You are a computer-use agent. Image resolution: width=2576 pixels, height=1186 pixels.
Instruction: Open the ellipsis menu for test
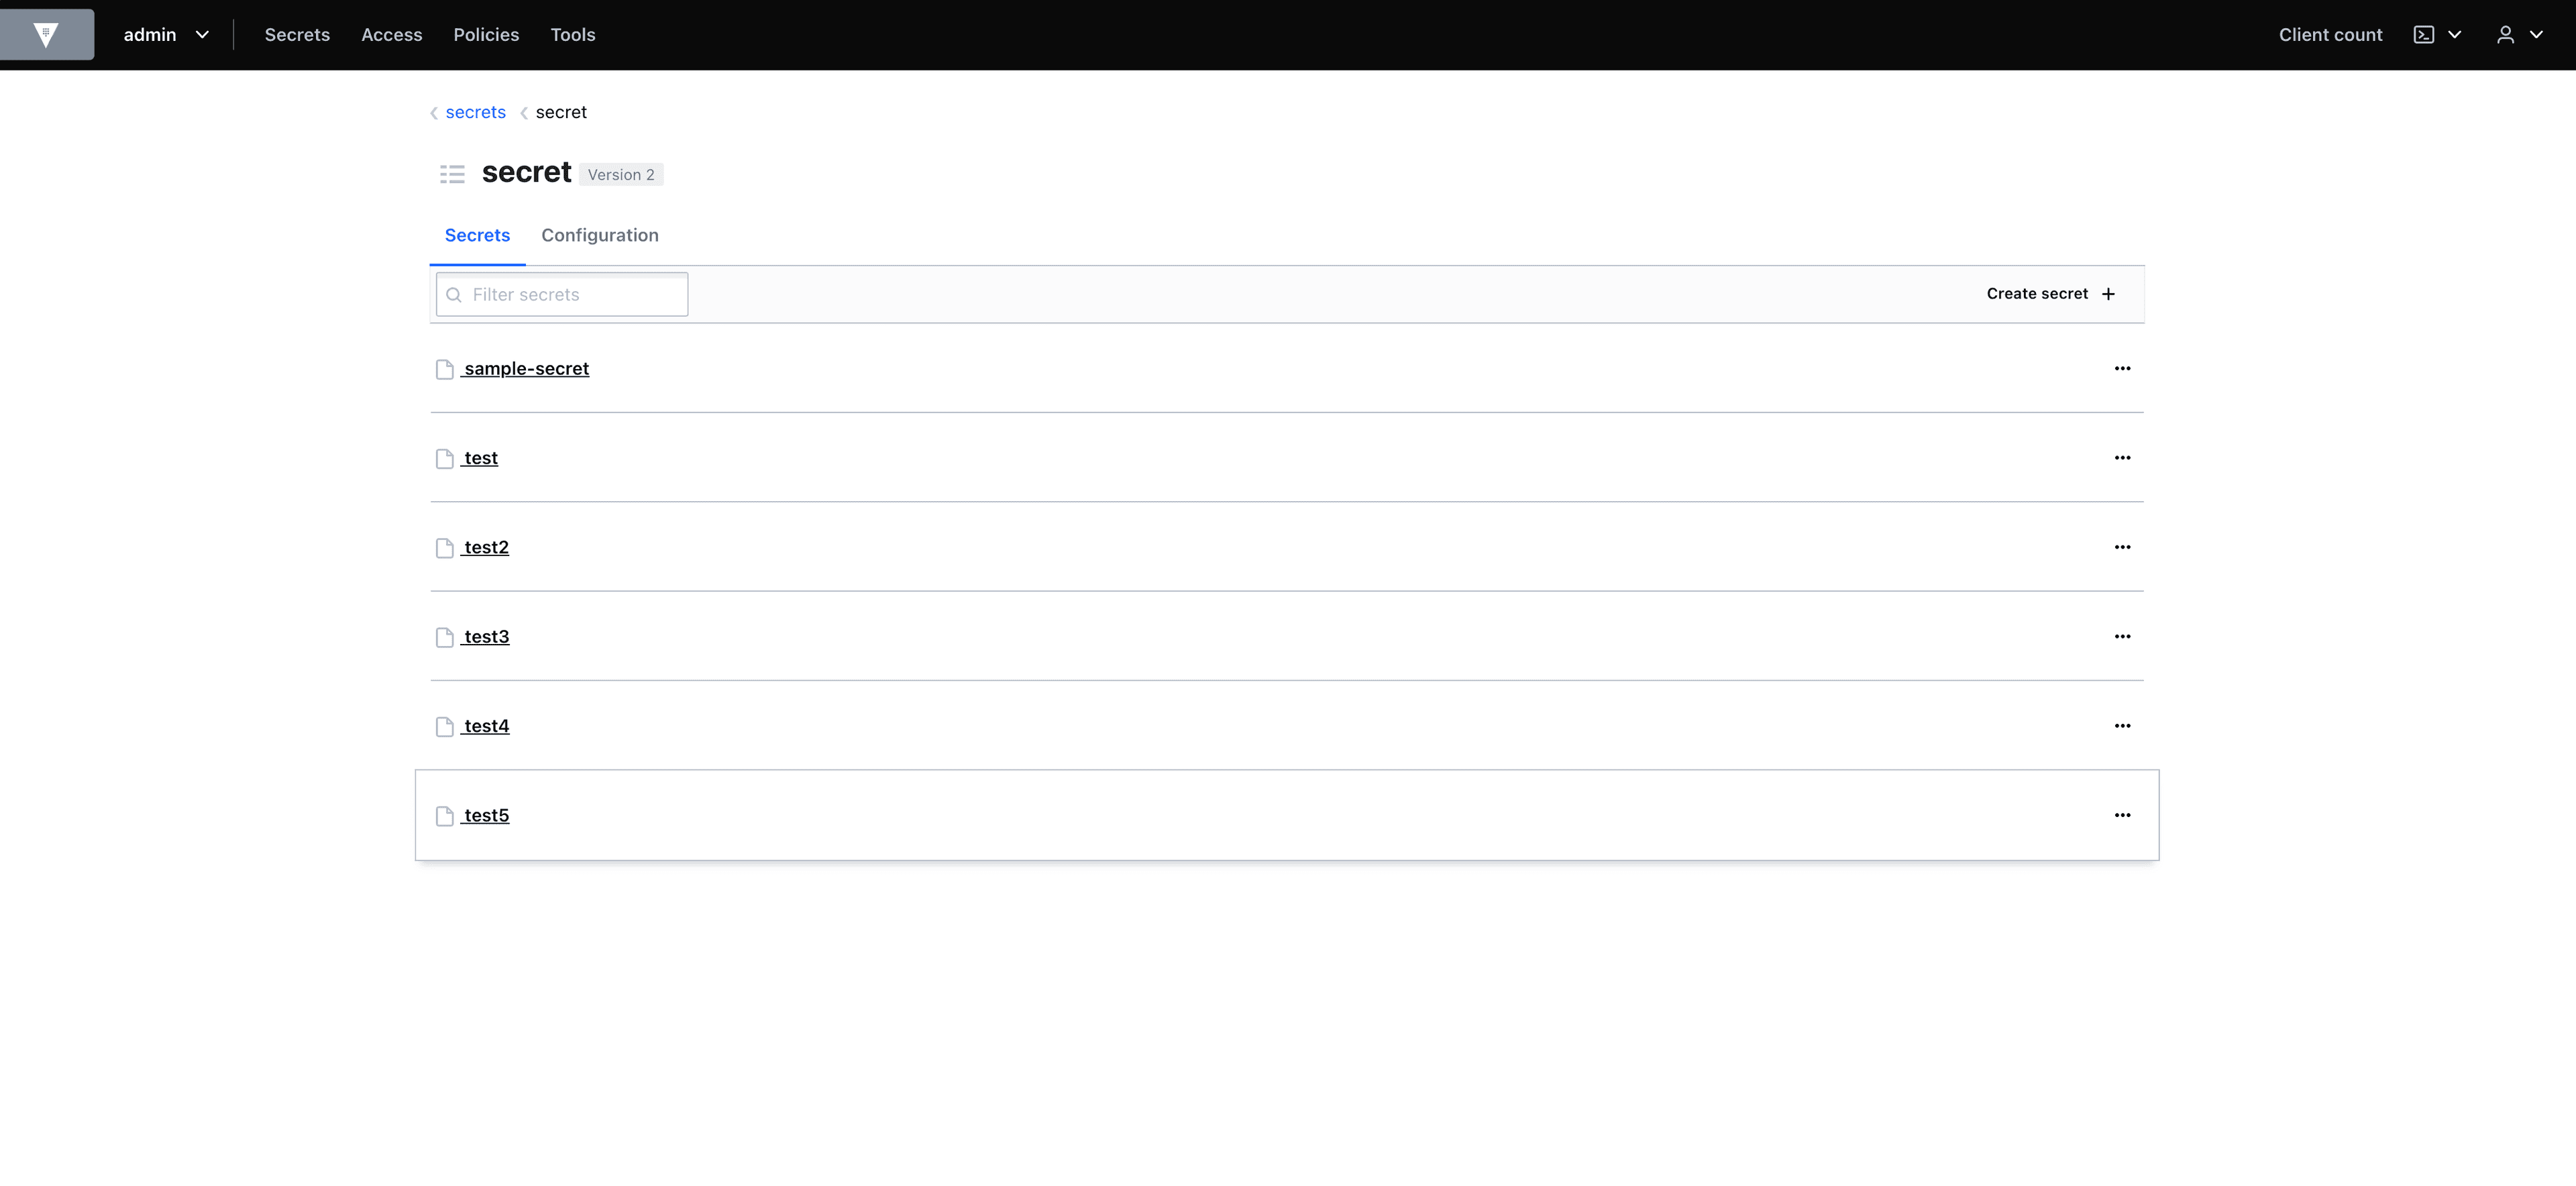[x=2121, y=457]
